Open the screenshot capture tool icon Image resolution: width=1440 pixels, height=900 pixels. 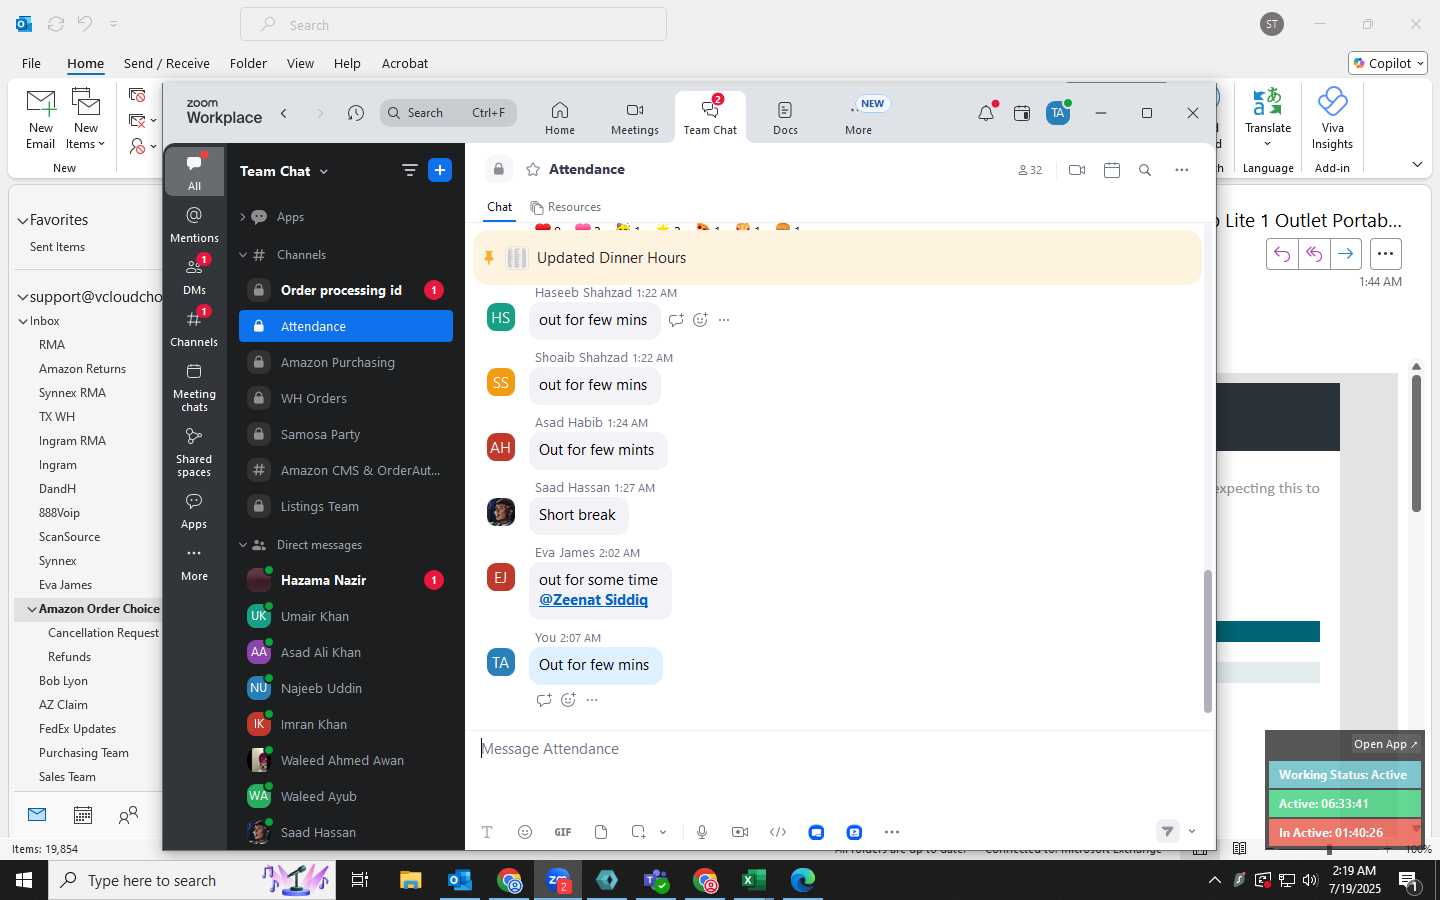[x=639, y=832]
